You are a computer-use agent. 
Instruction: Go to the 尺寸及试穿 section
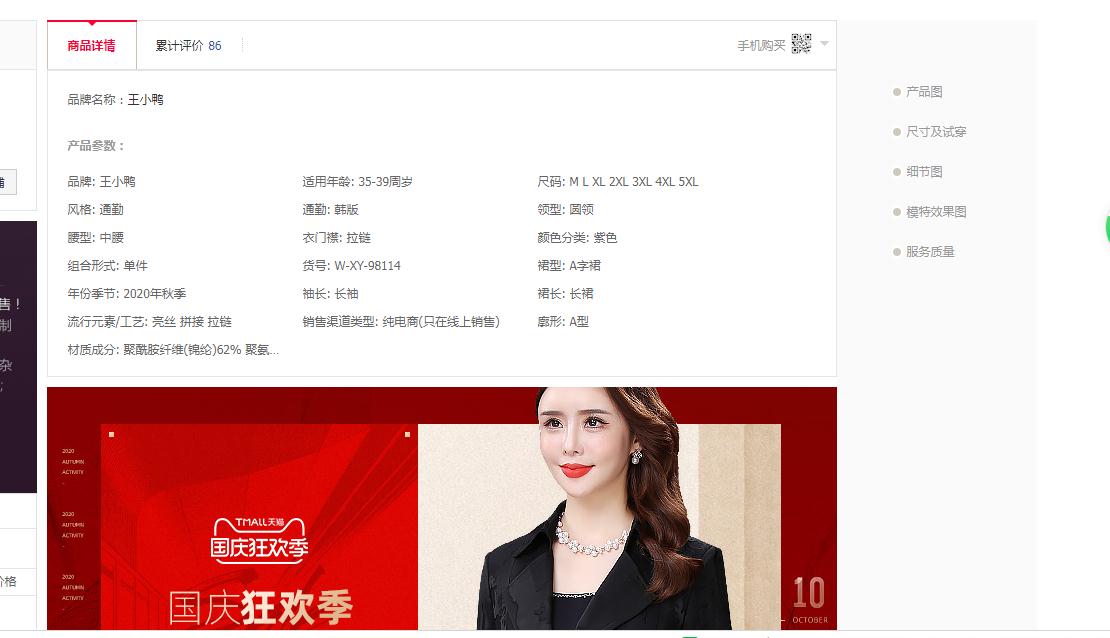[x=935, y=132]
